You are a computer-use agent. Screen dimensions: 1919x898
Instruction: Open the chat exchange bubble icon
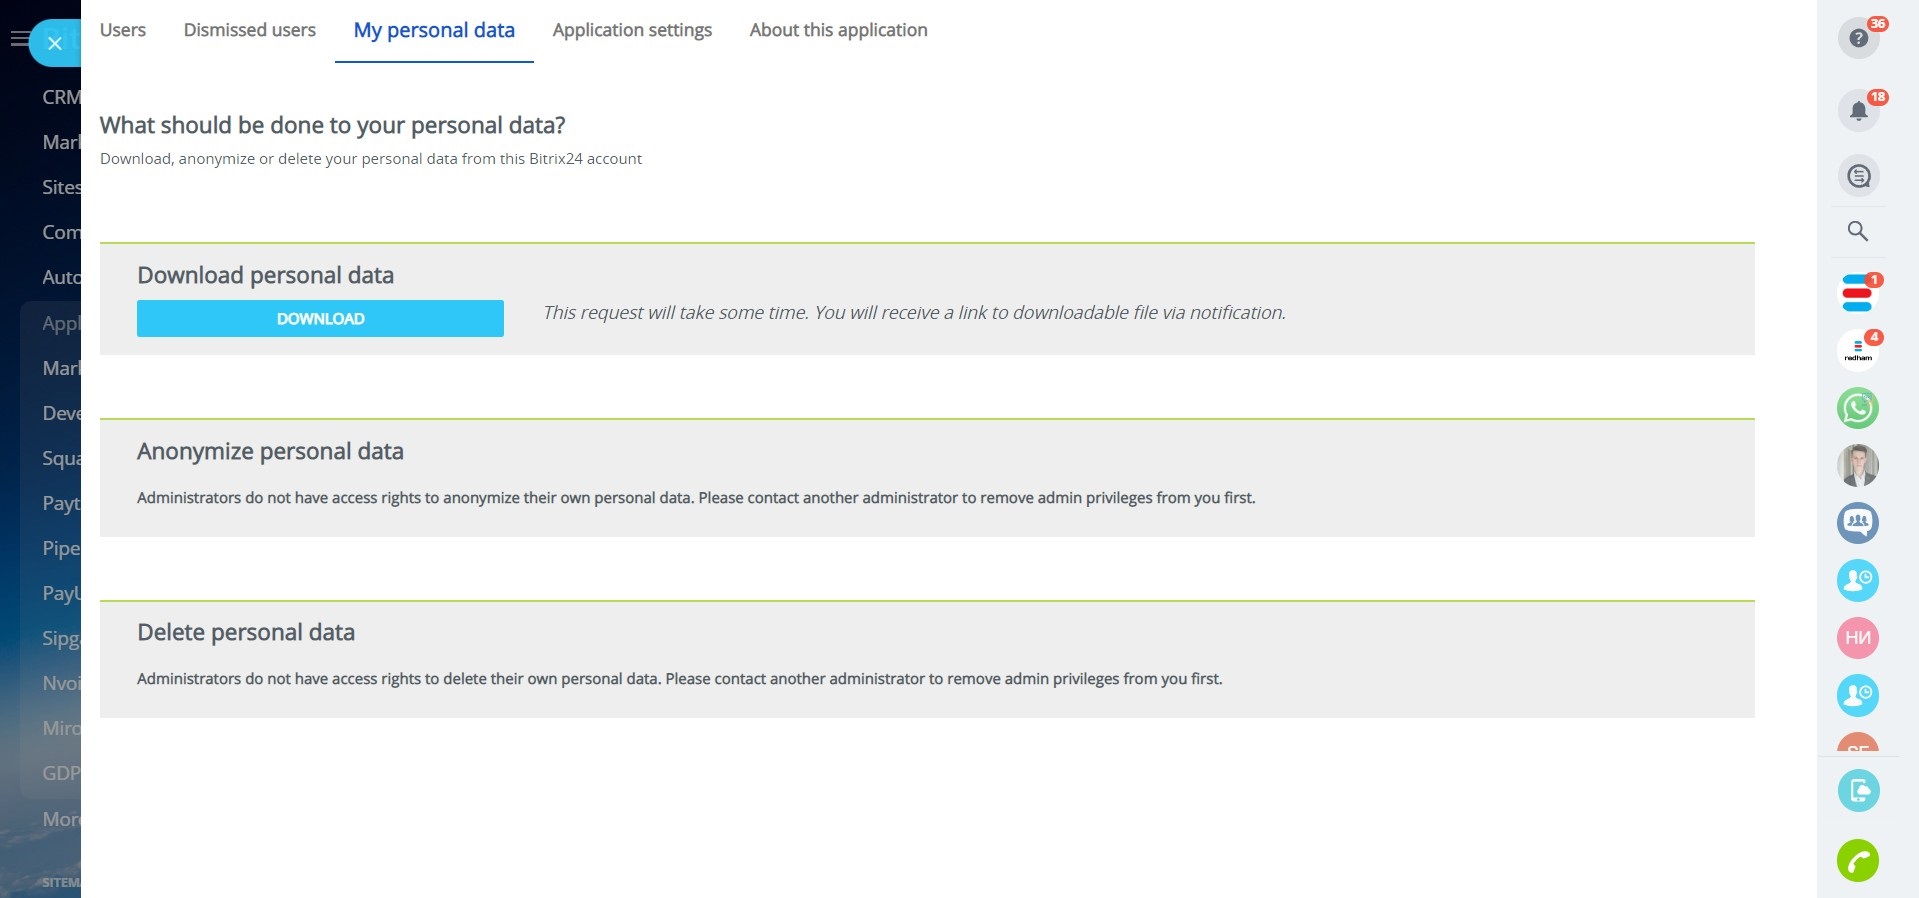(x=1858, y=176)
